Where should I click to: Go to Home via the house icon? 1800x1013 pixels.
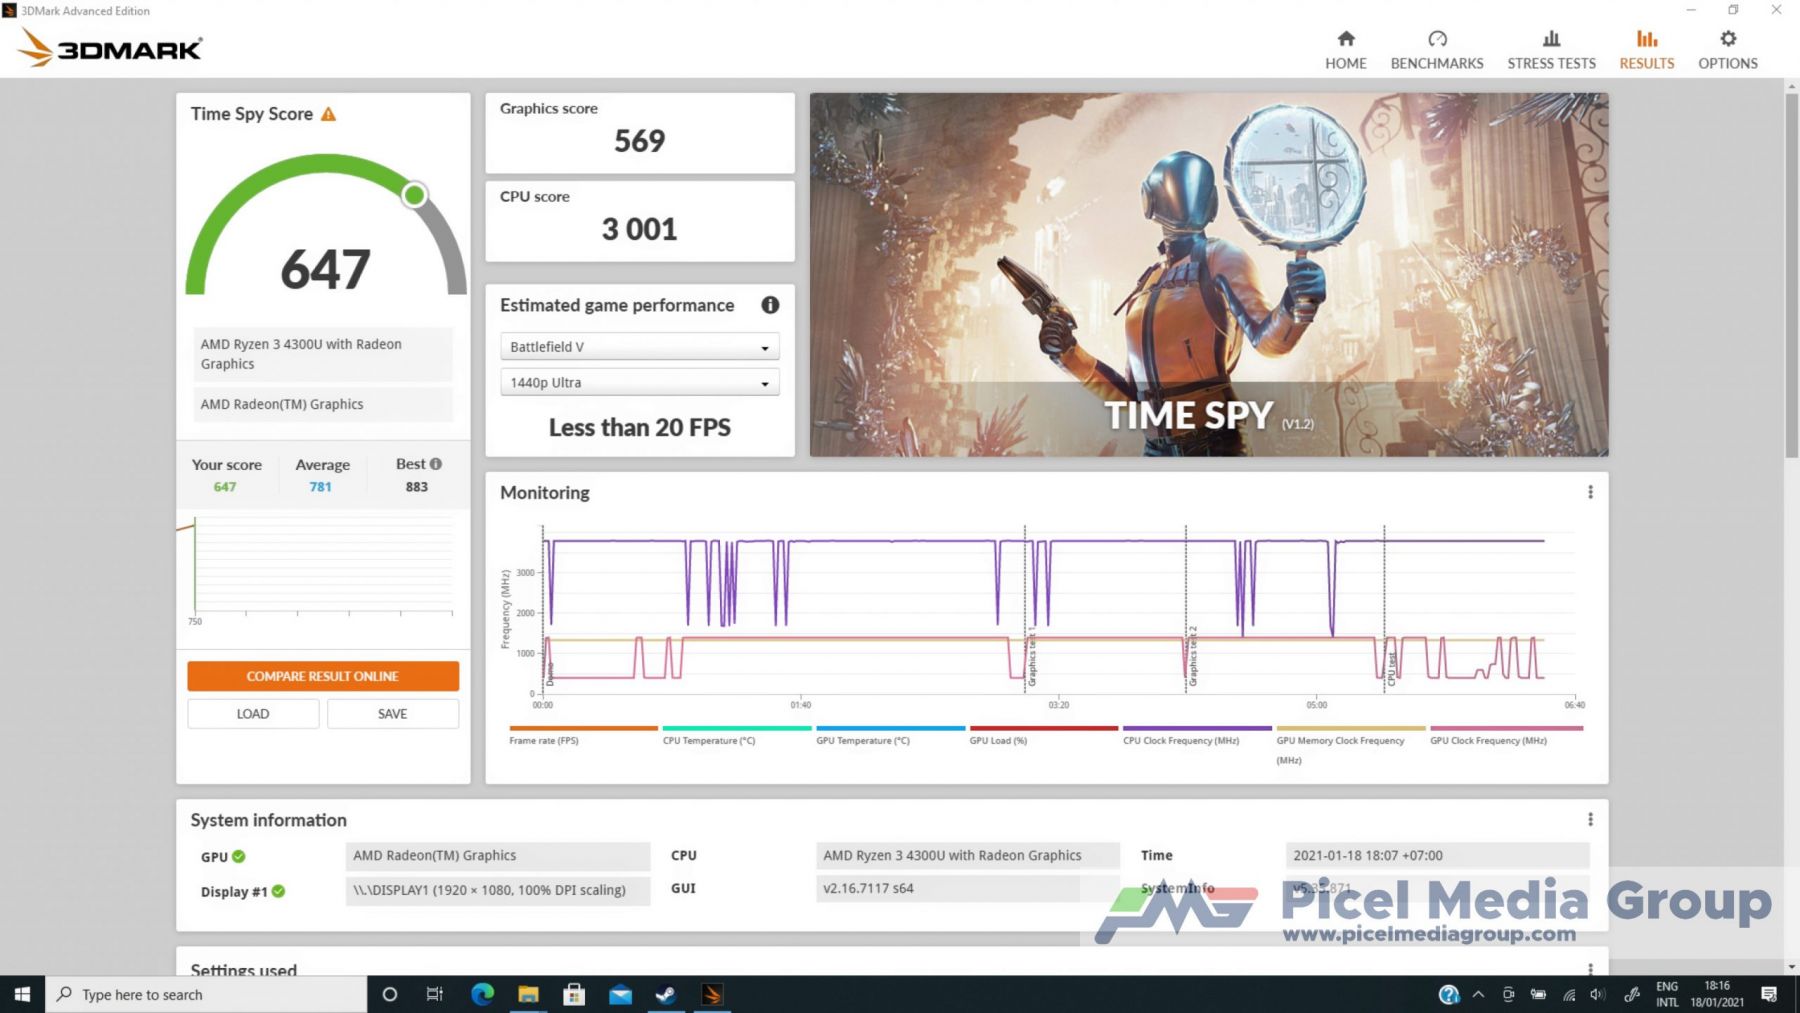pos(1345,40)
